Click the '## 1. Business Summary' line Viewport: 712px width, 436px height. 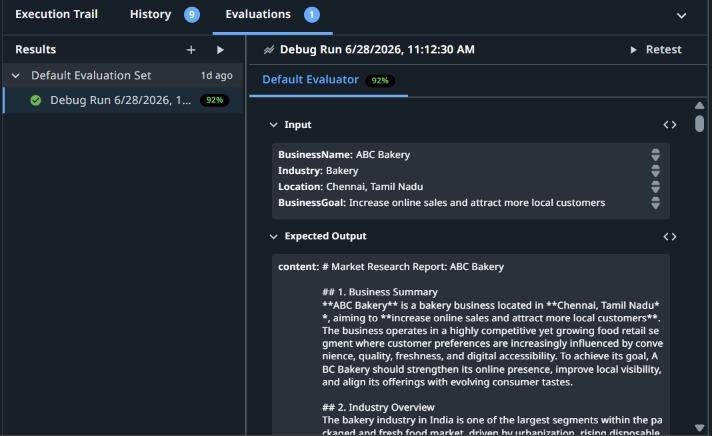380,292
